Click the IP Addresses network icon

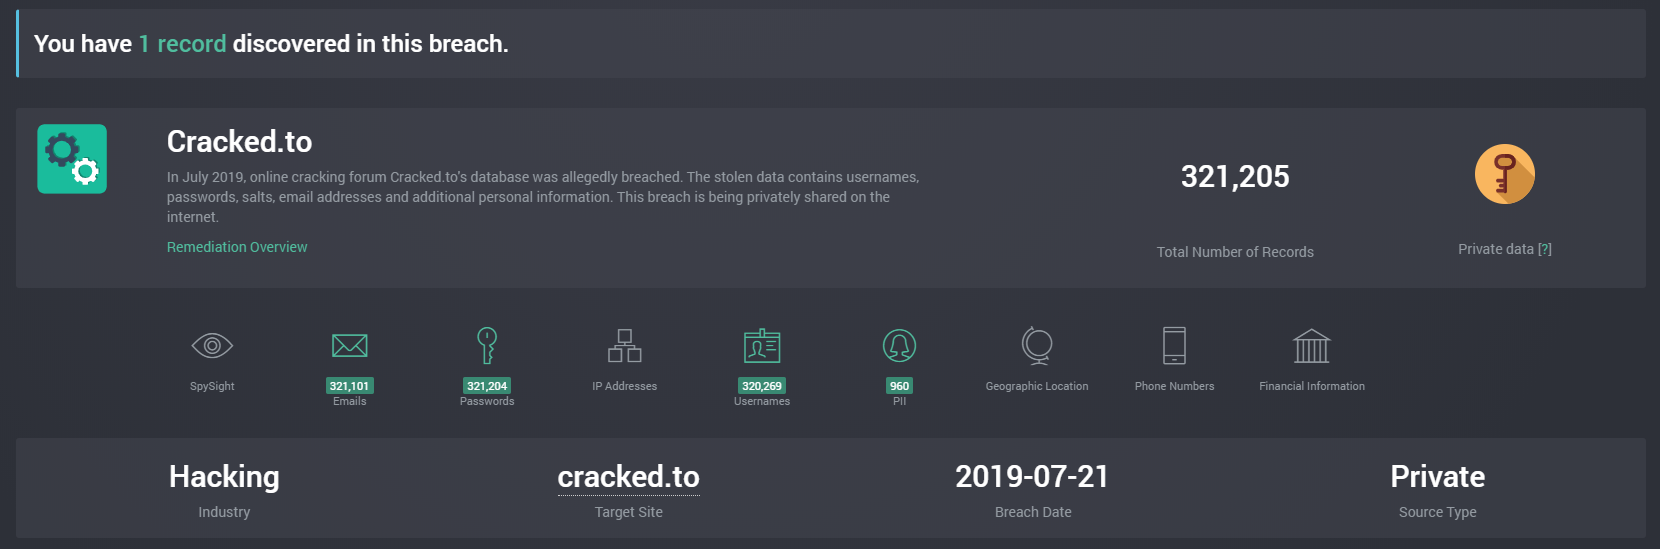[624, 346]
